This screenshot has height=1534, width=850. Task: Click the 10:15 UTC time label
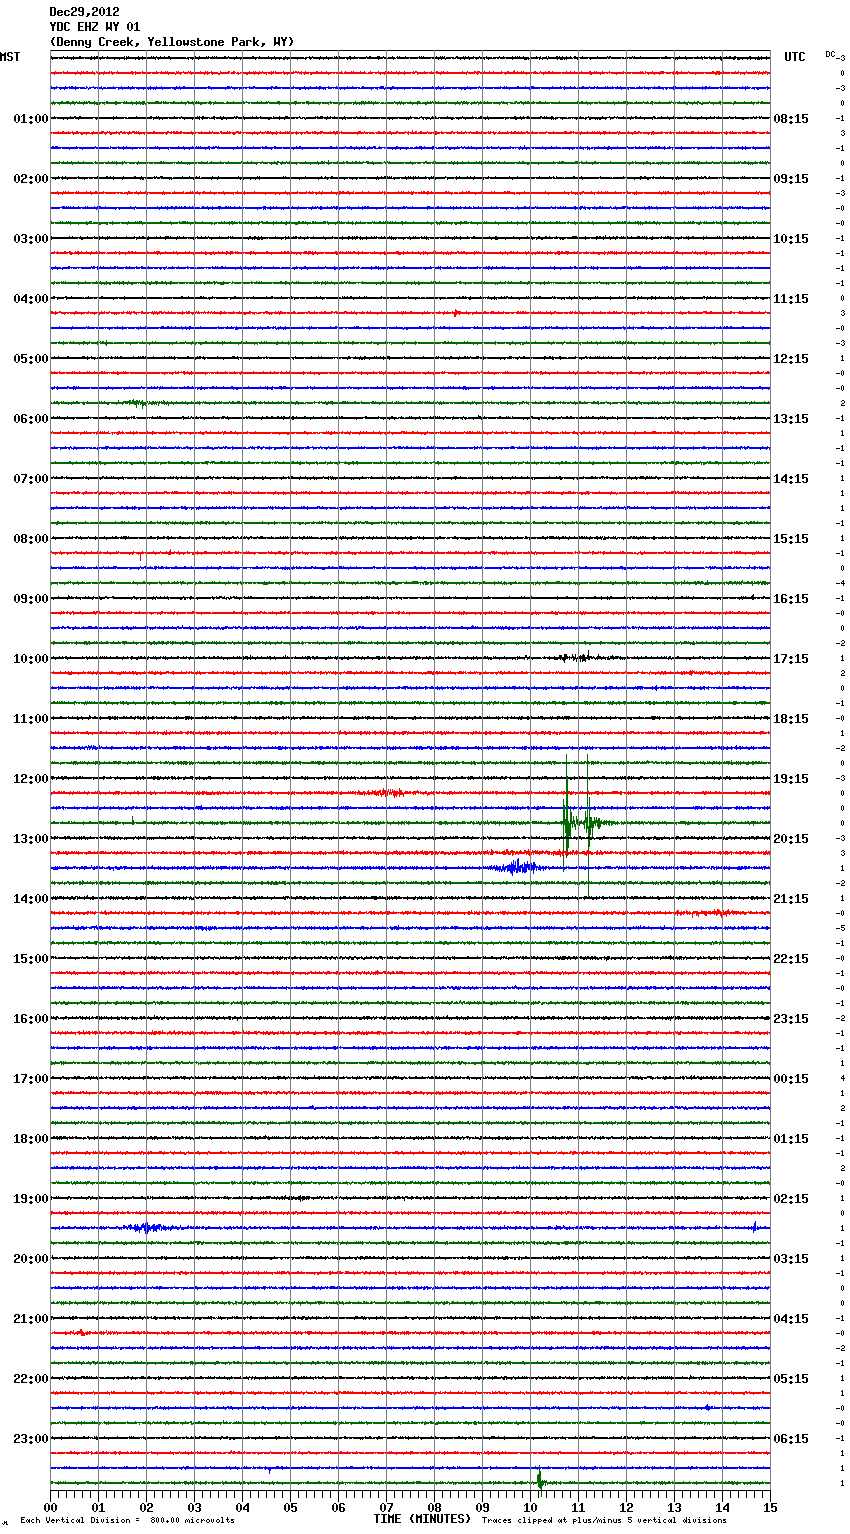tap(791, 239)
